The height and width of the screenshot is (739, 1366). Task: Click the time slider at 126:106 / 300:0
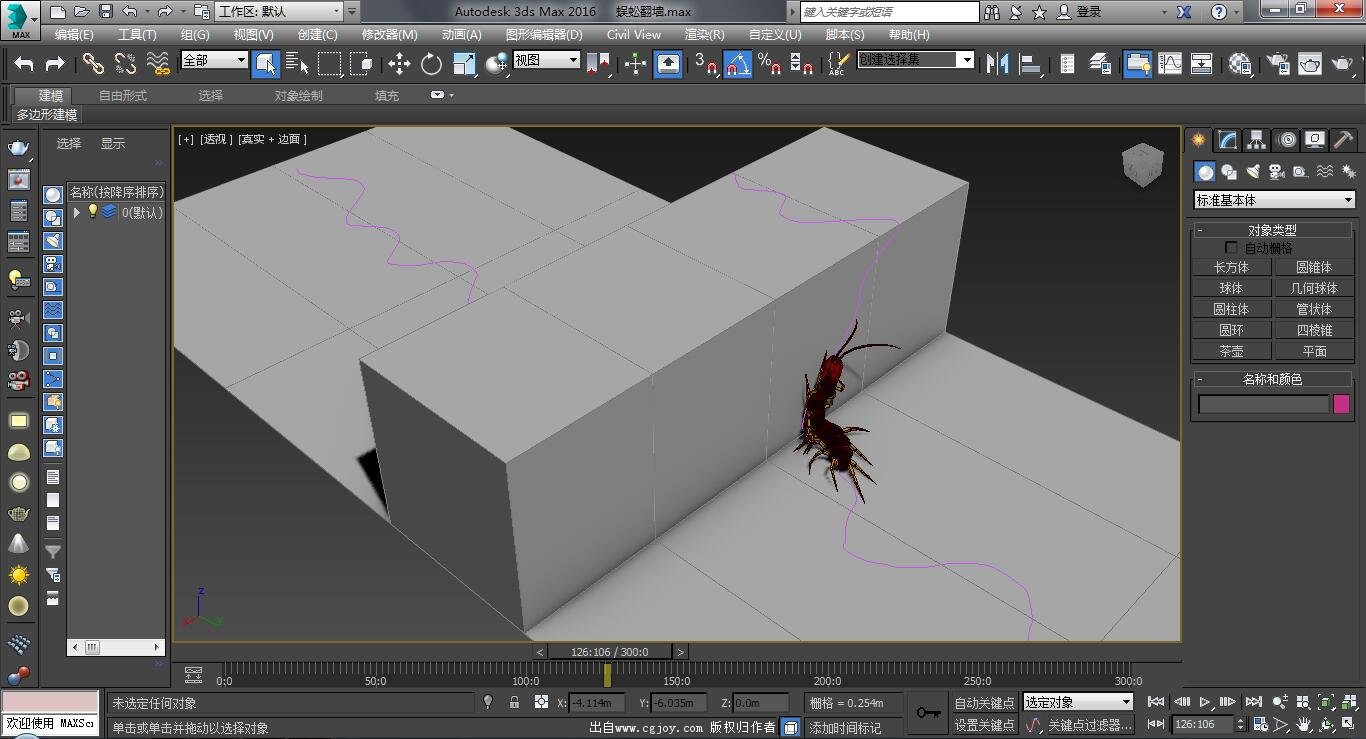[x=611, y=652]
